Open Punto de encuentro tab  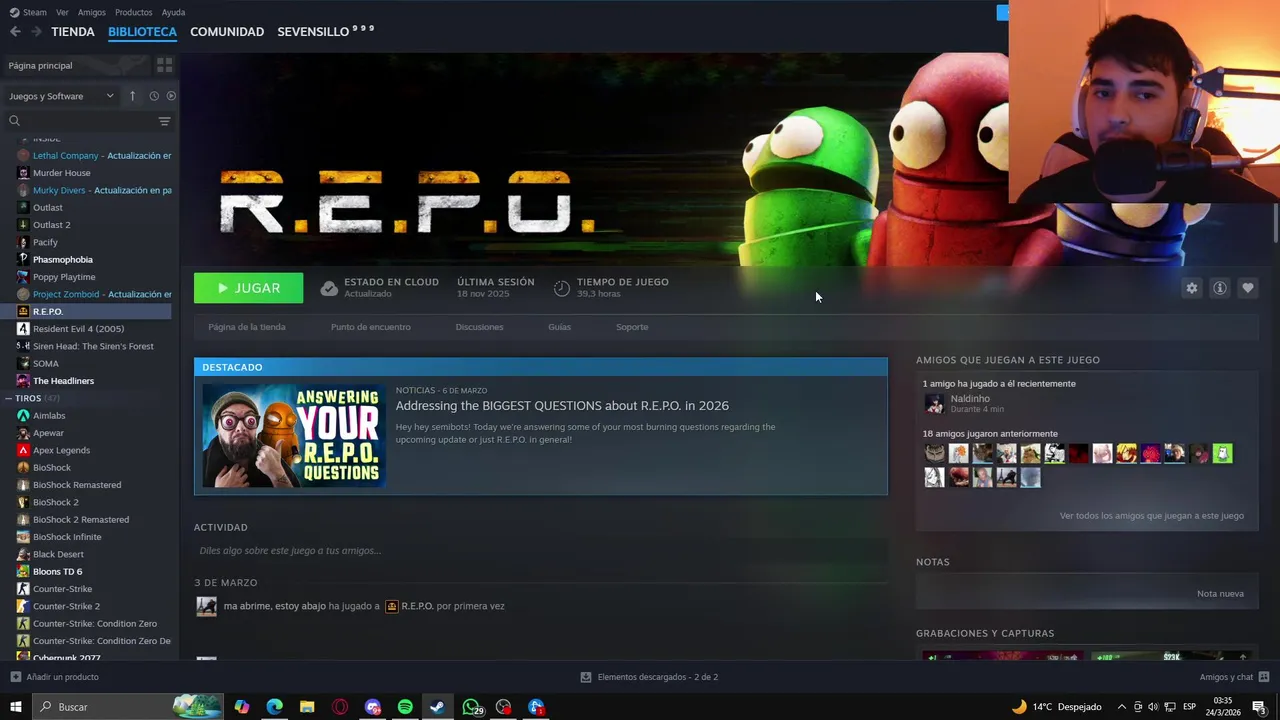pos(371,327)
